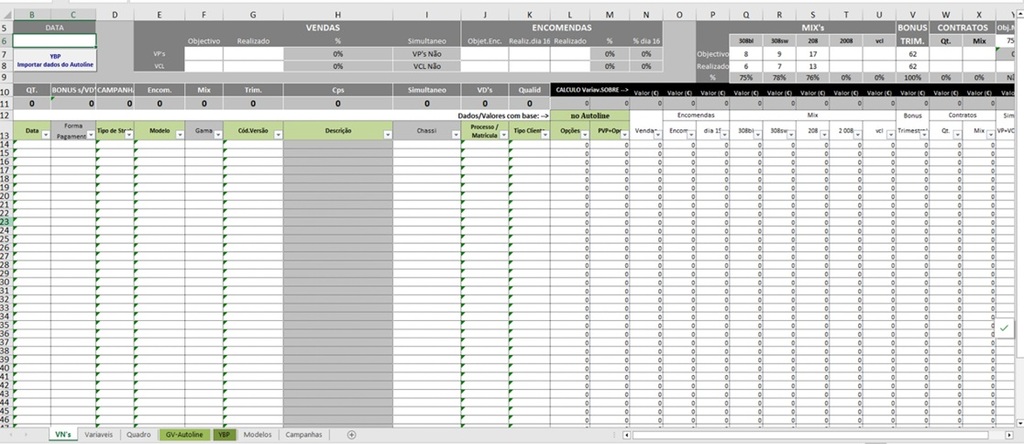Click the green checkmark icon at right edge

(x=1004, y=328)
